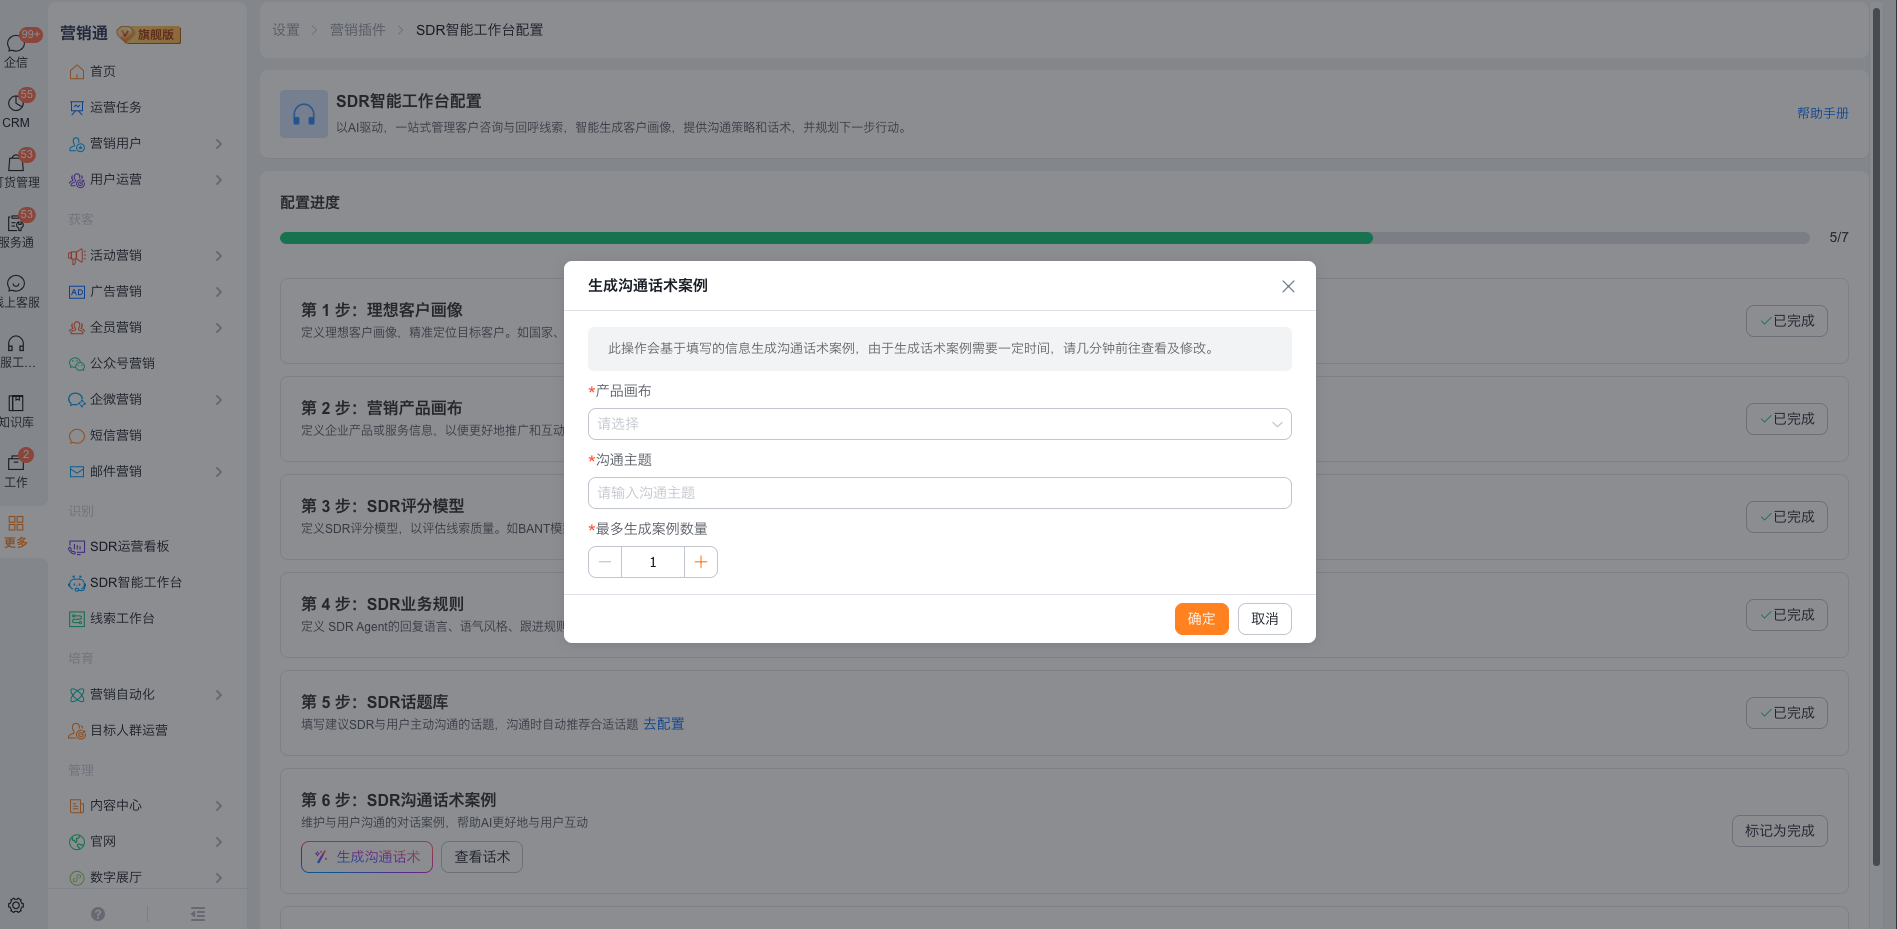1897x929 pixels.
Task: Open 工作 from the left rail
Action: (16, 470)
